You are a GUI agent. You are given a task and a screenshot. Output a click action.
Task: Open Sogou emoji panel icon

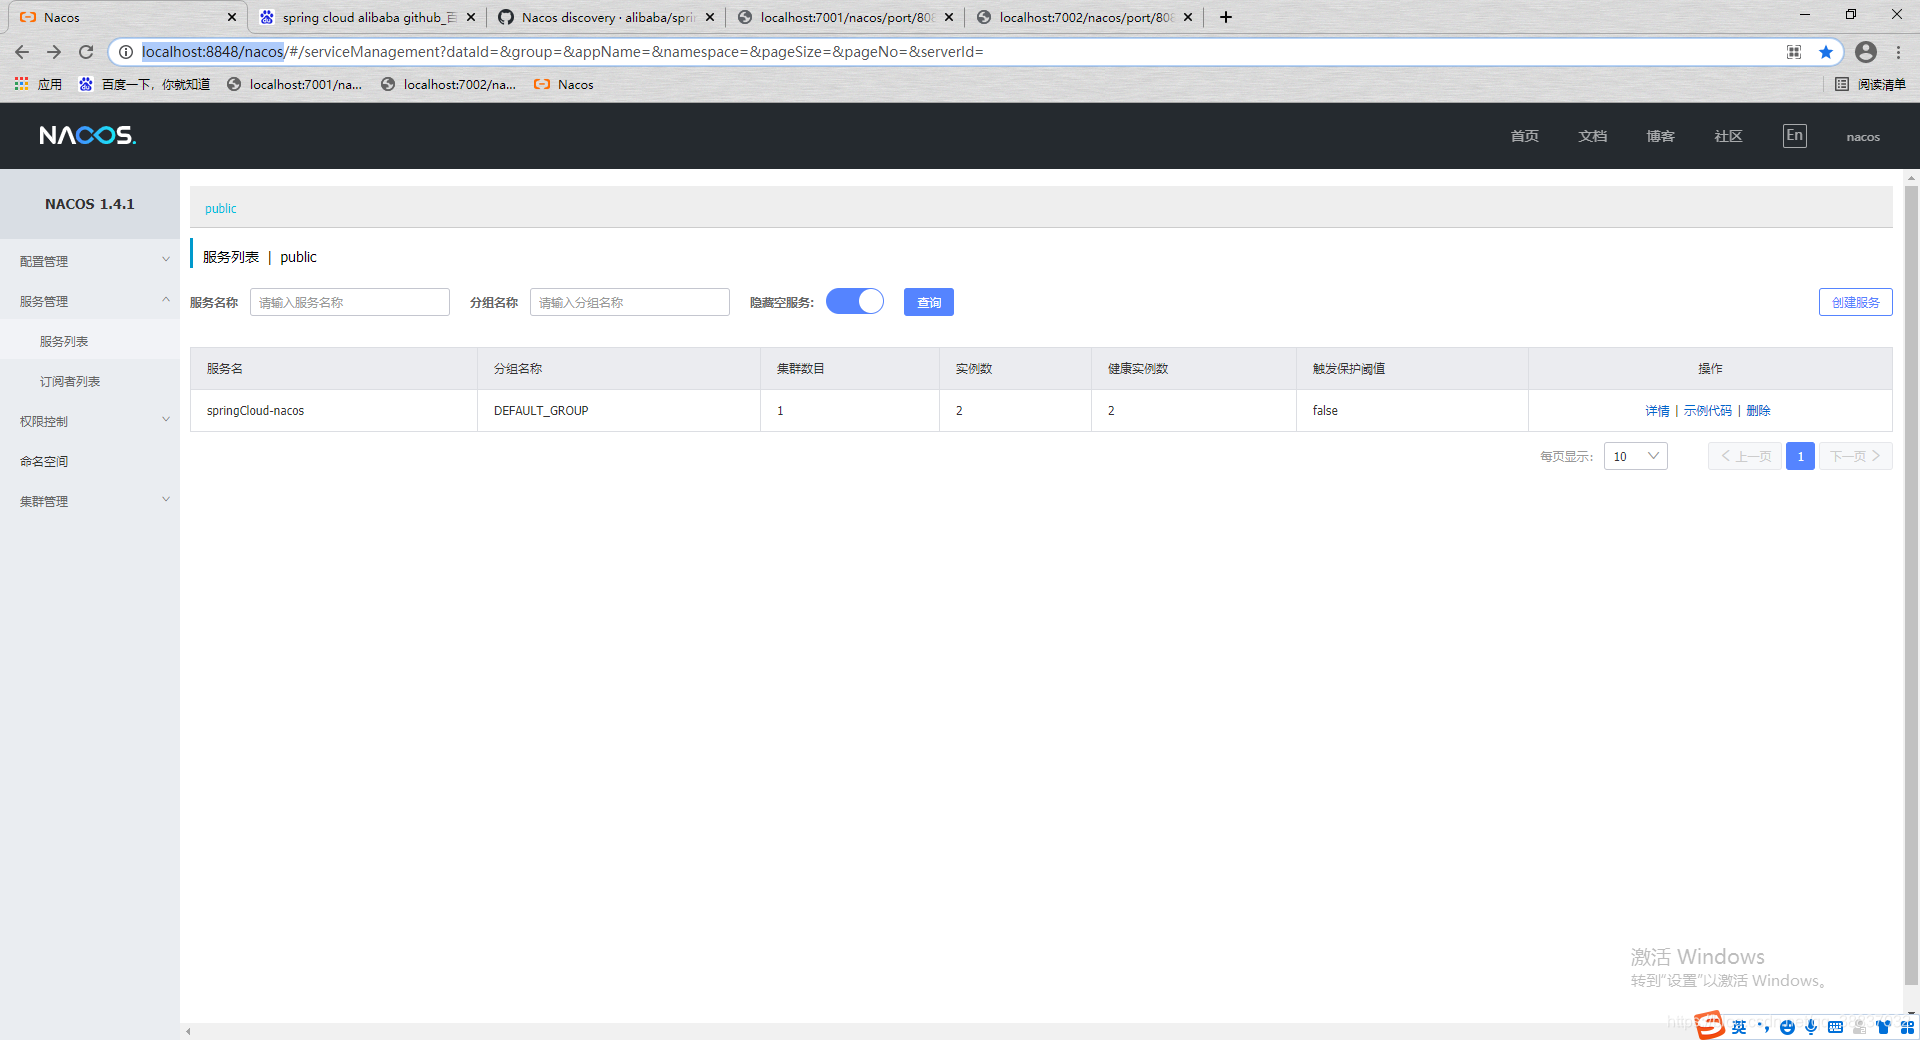coord(1787,1027)
